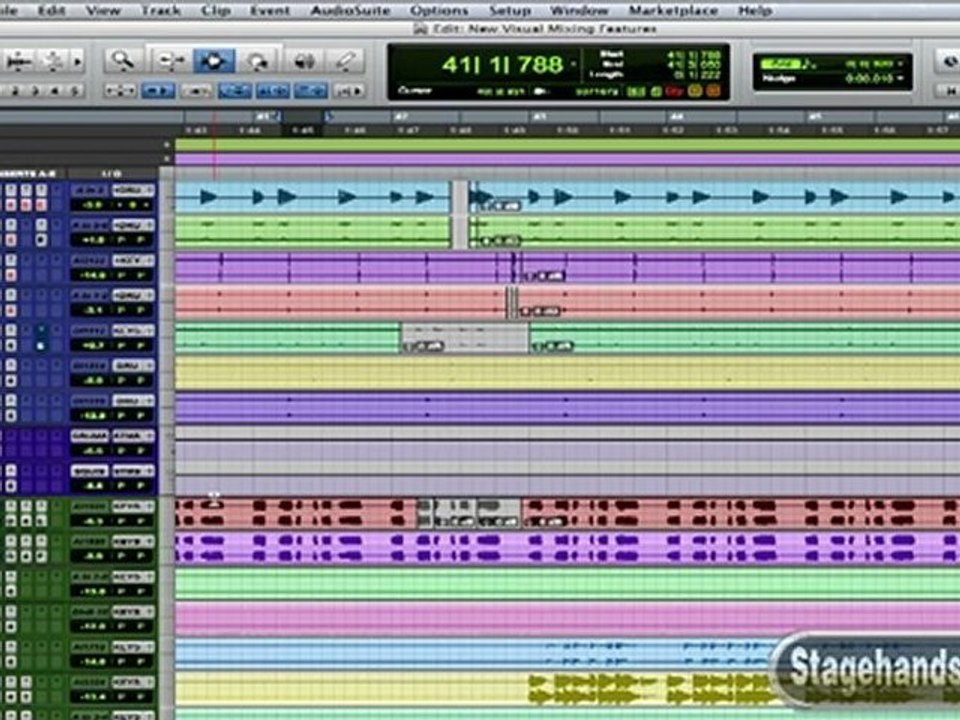Screen dimensions: 960x720
Task: Open the Track menu
Action: (x=161, y=10)
